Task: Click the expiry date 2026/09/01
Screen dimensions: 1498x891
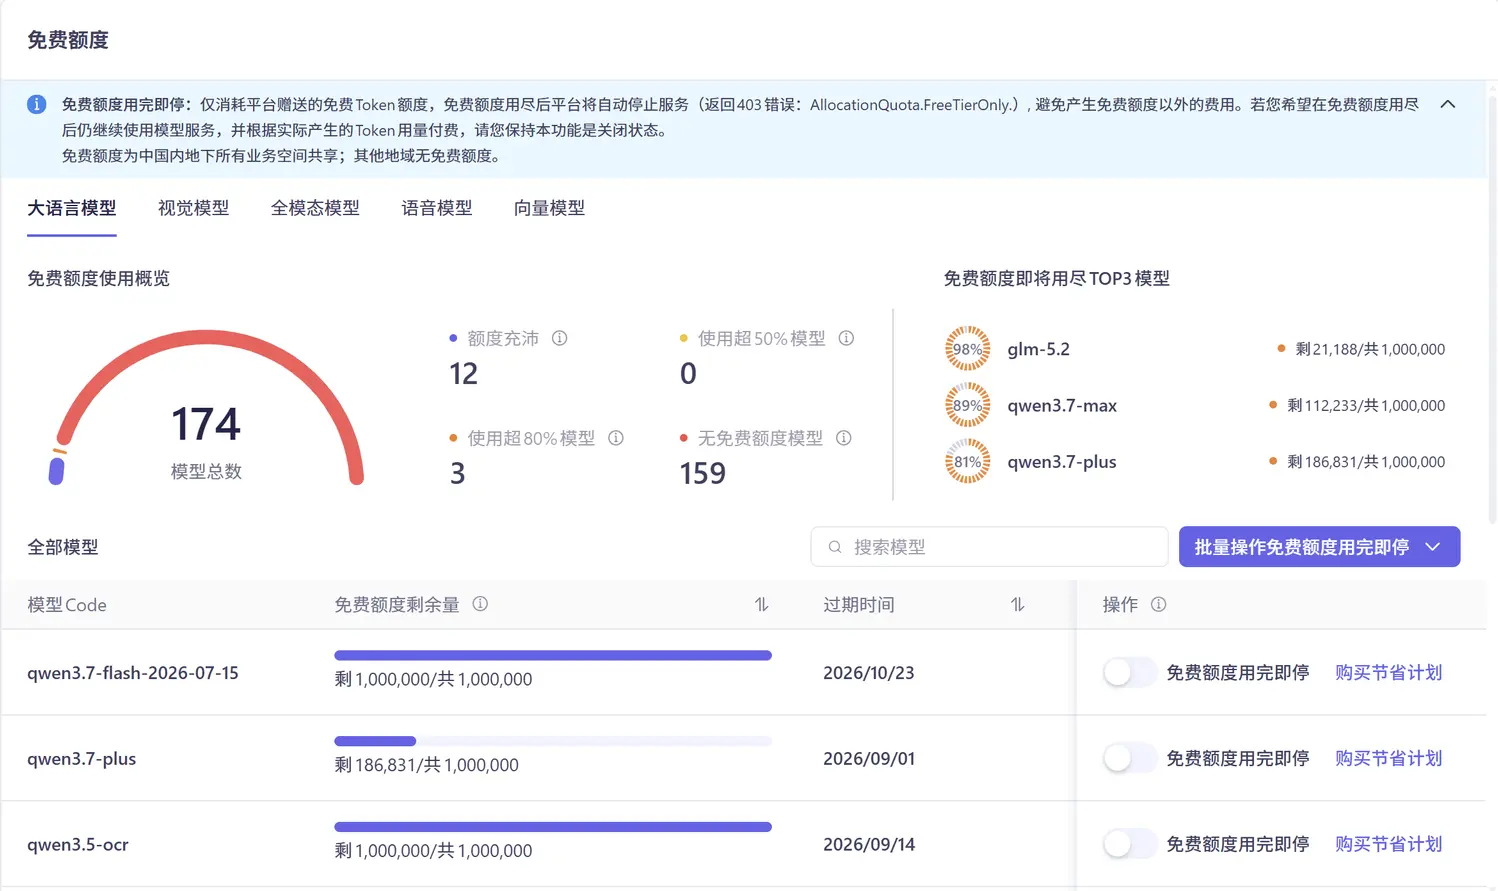Action: coord(869,759)
